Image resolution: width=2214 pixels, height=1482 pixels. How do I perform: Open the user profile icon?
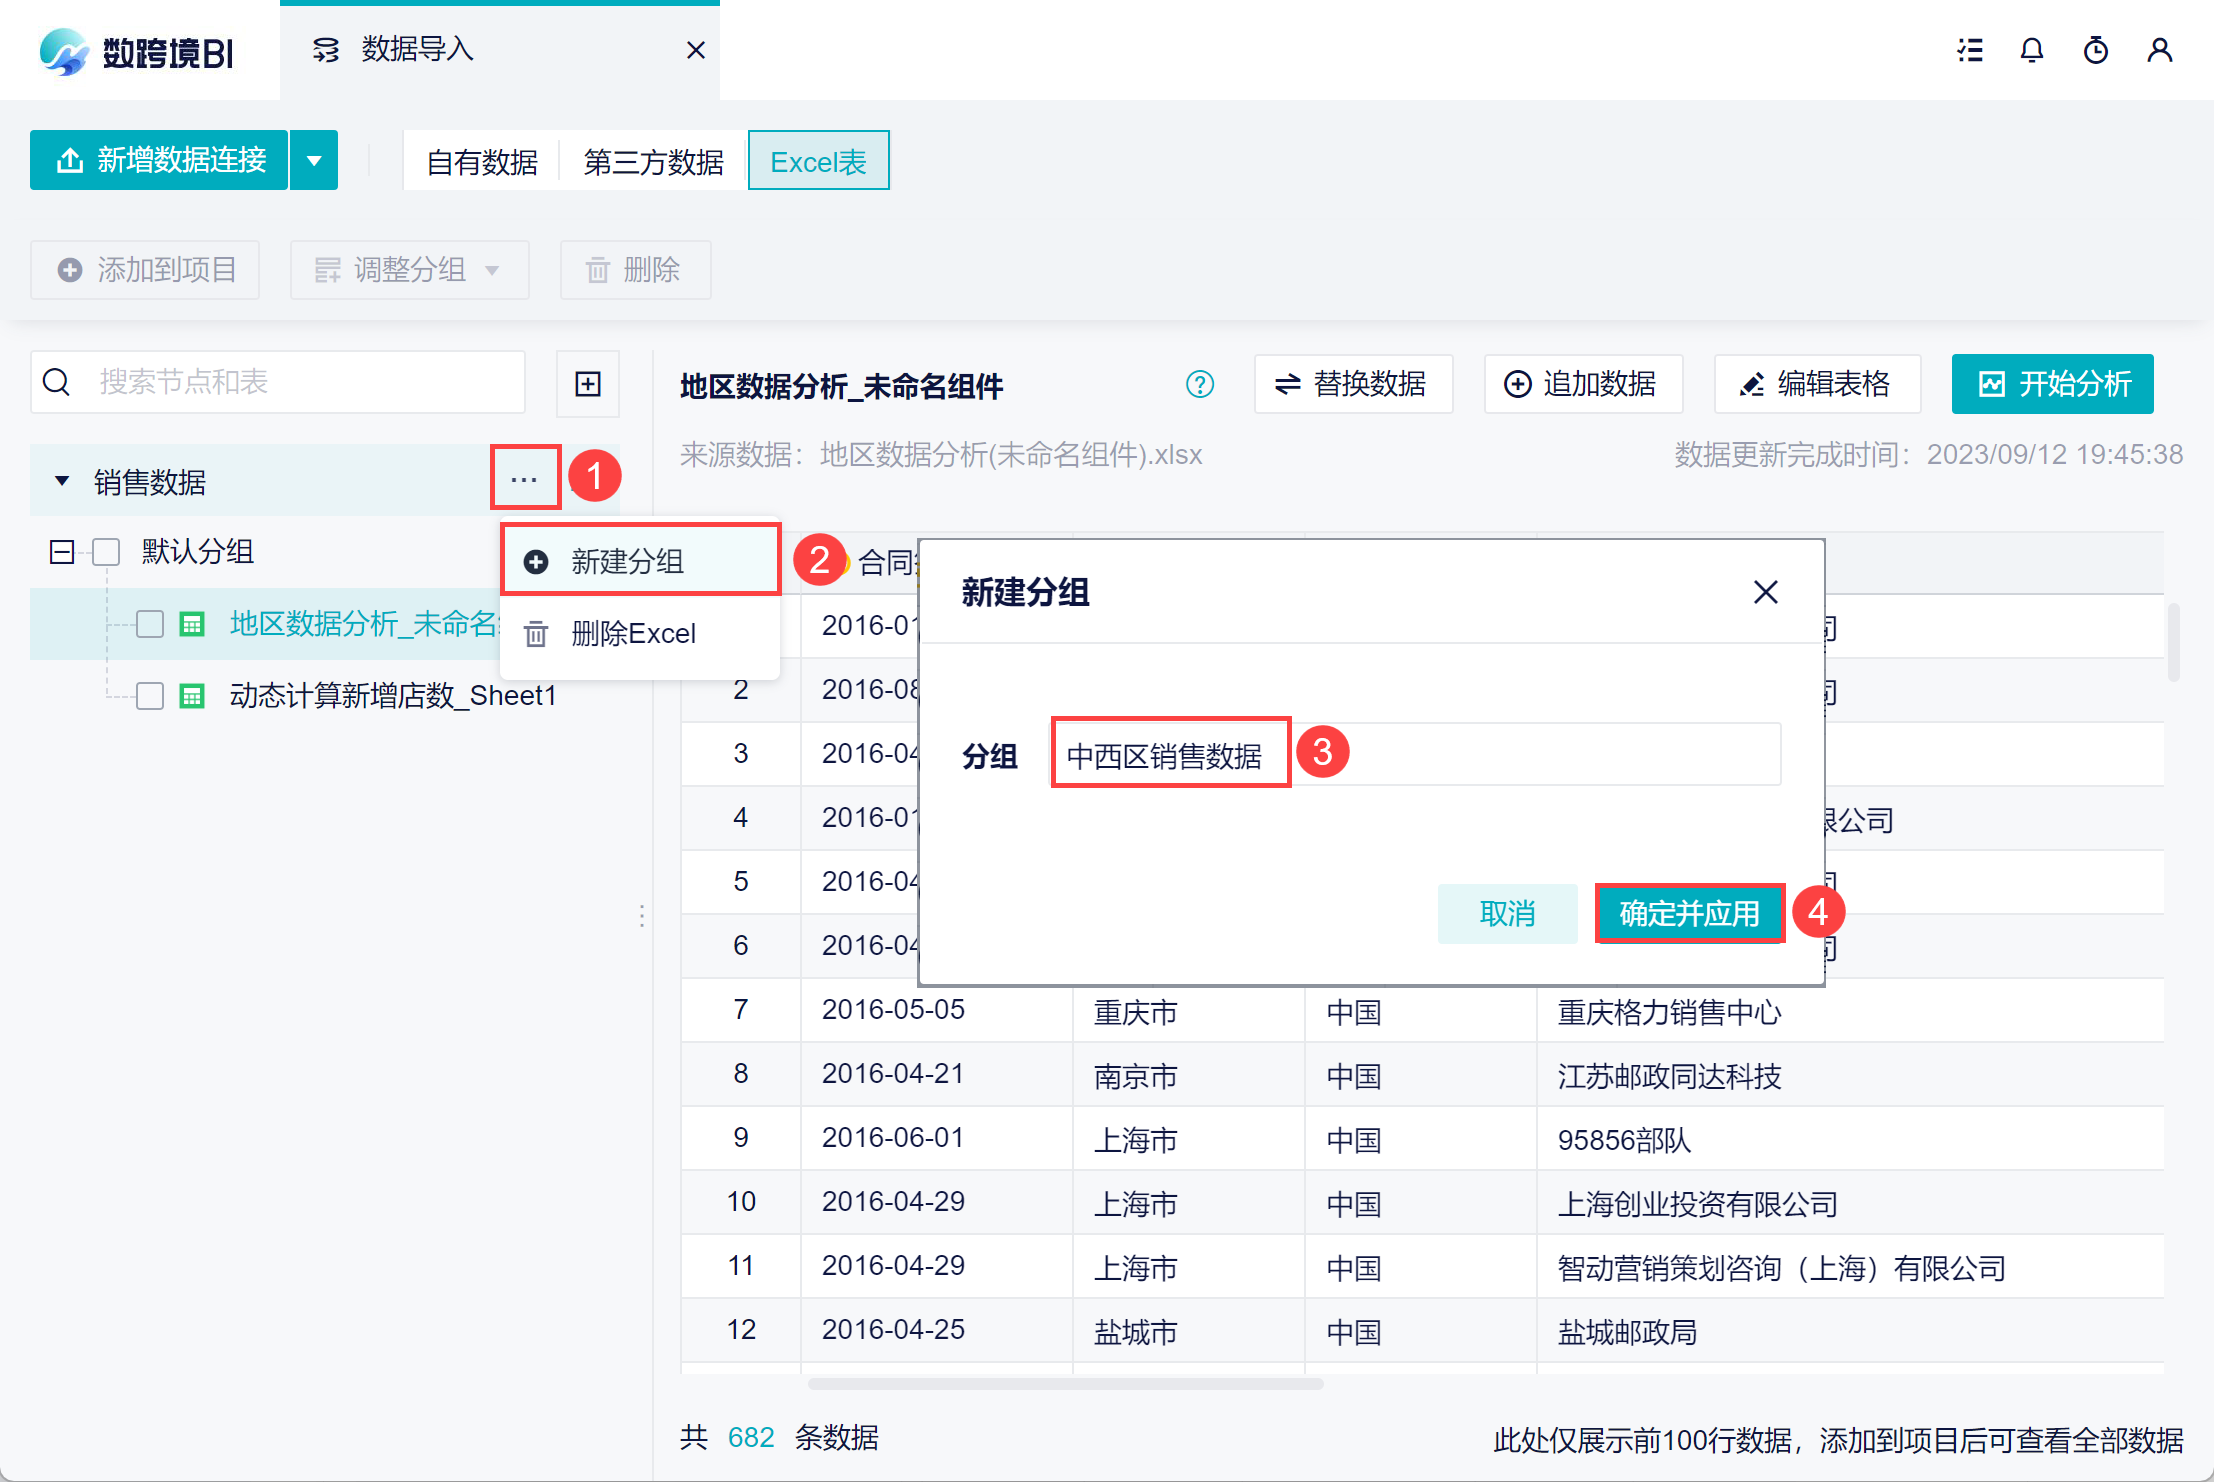[2159, 50]
